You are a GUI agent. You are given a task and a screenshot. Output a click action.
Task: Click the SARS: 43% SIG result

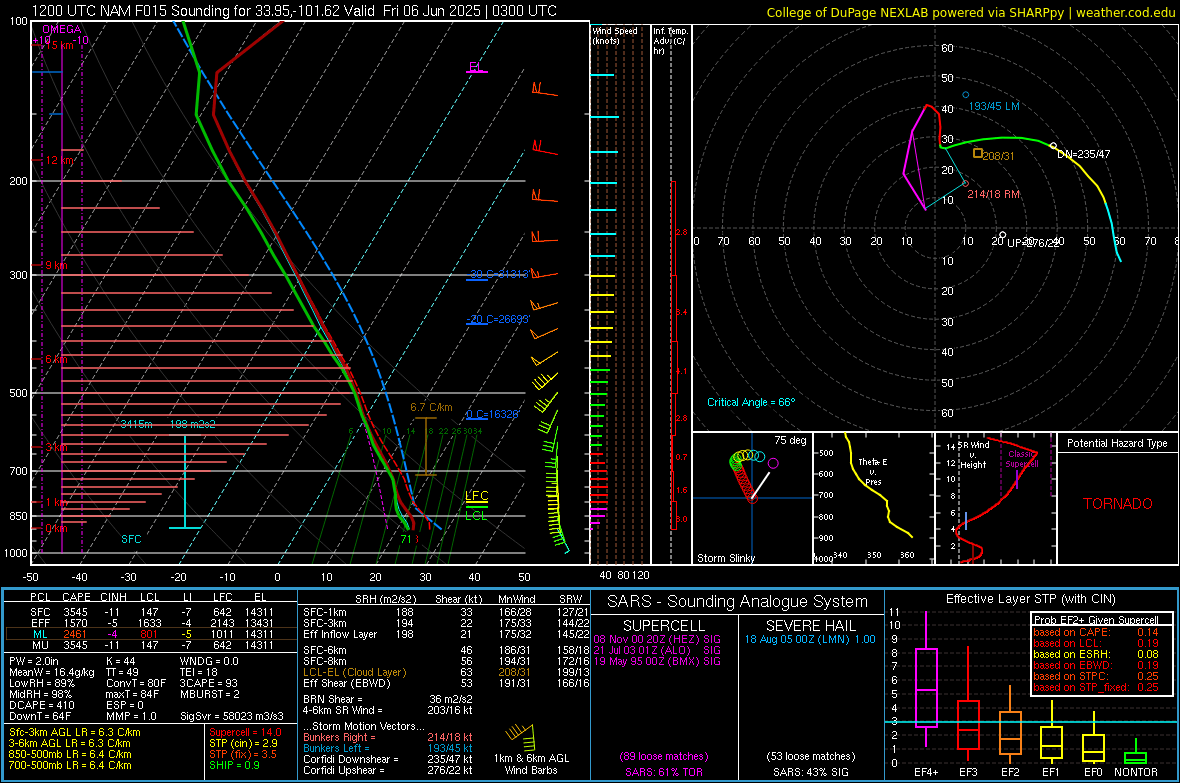coord(810,772)
